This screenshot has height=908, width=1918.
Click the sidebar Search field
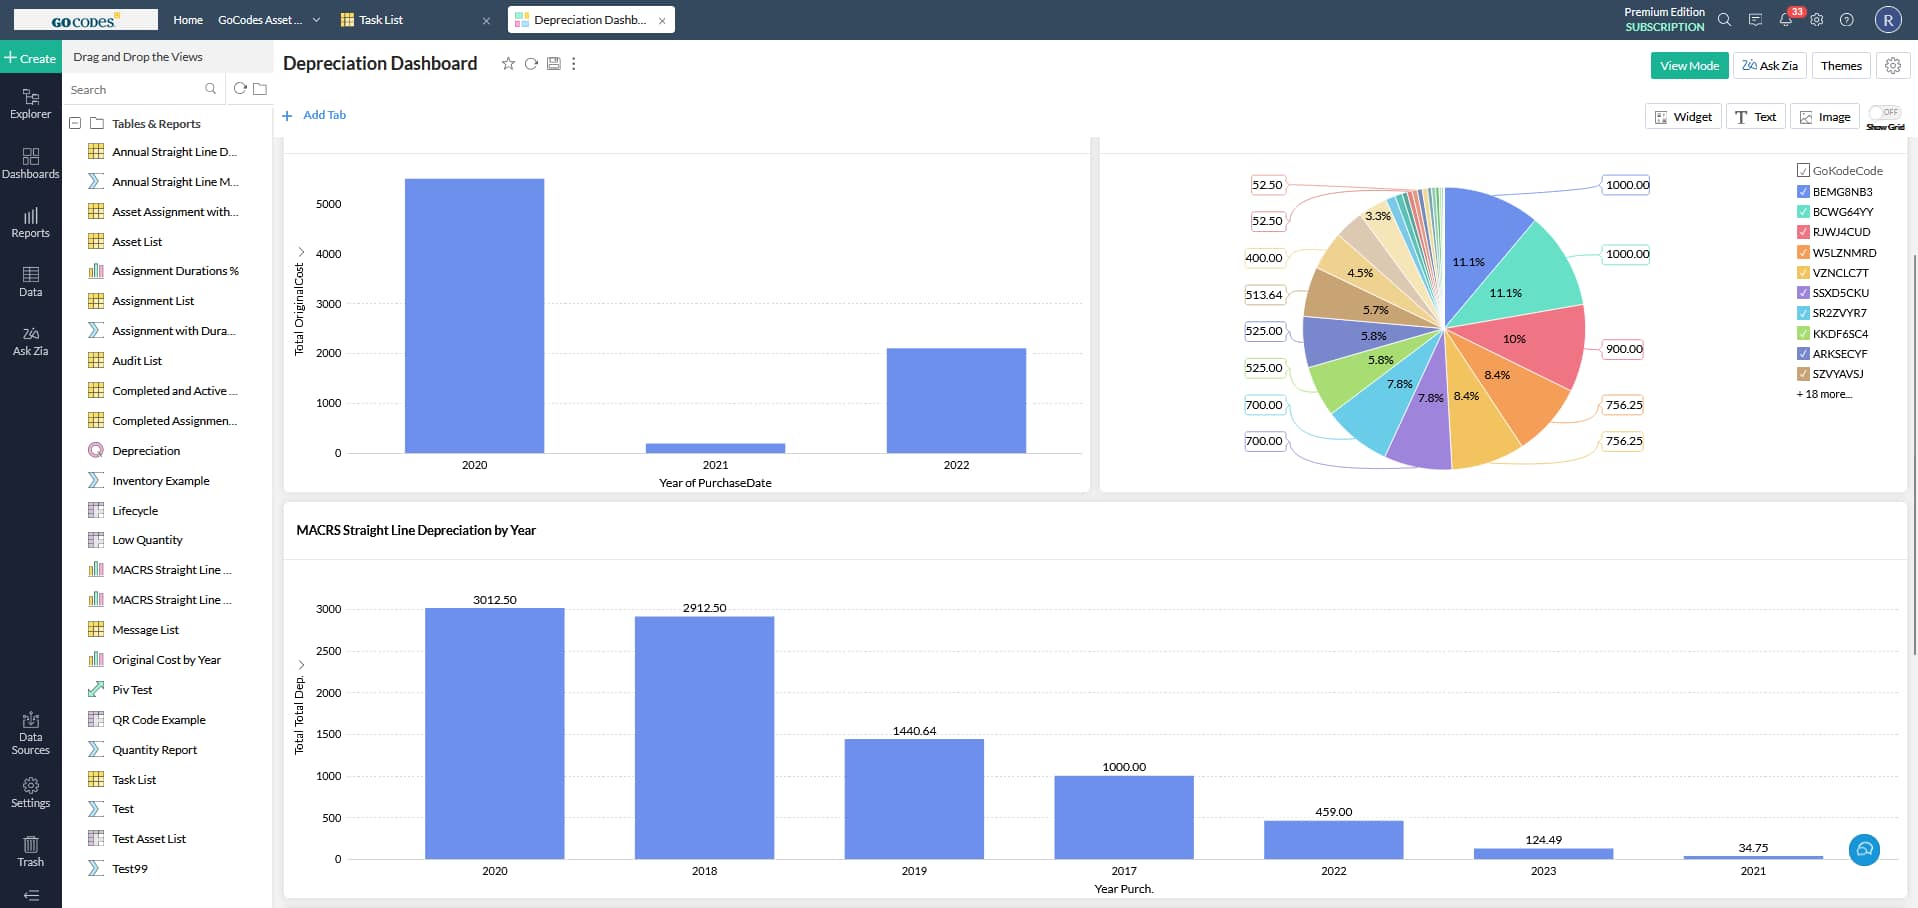point(135,90)
